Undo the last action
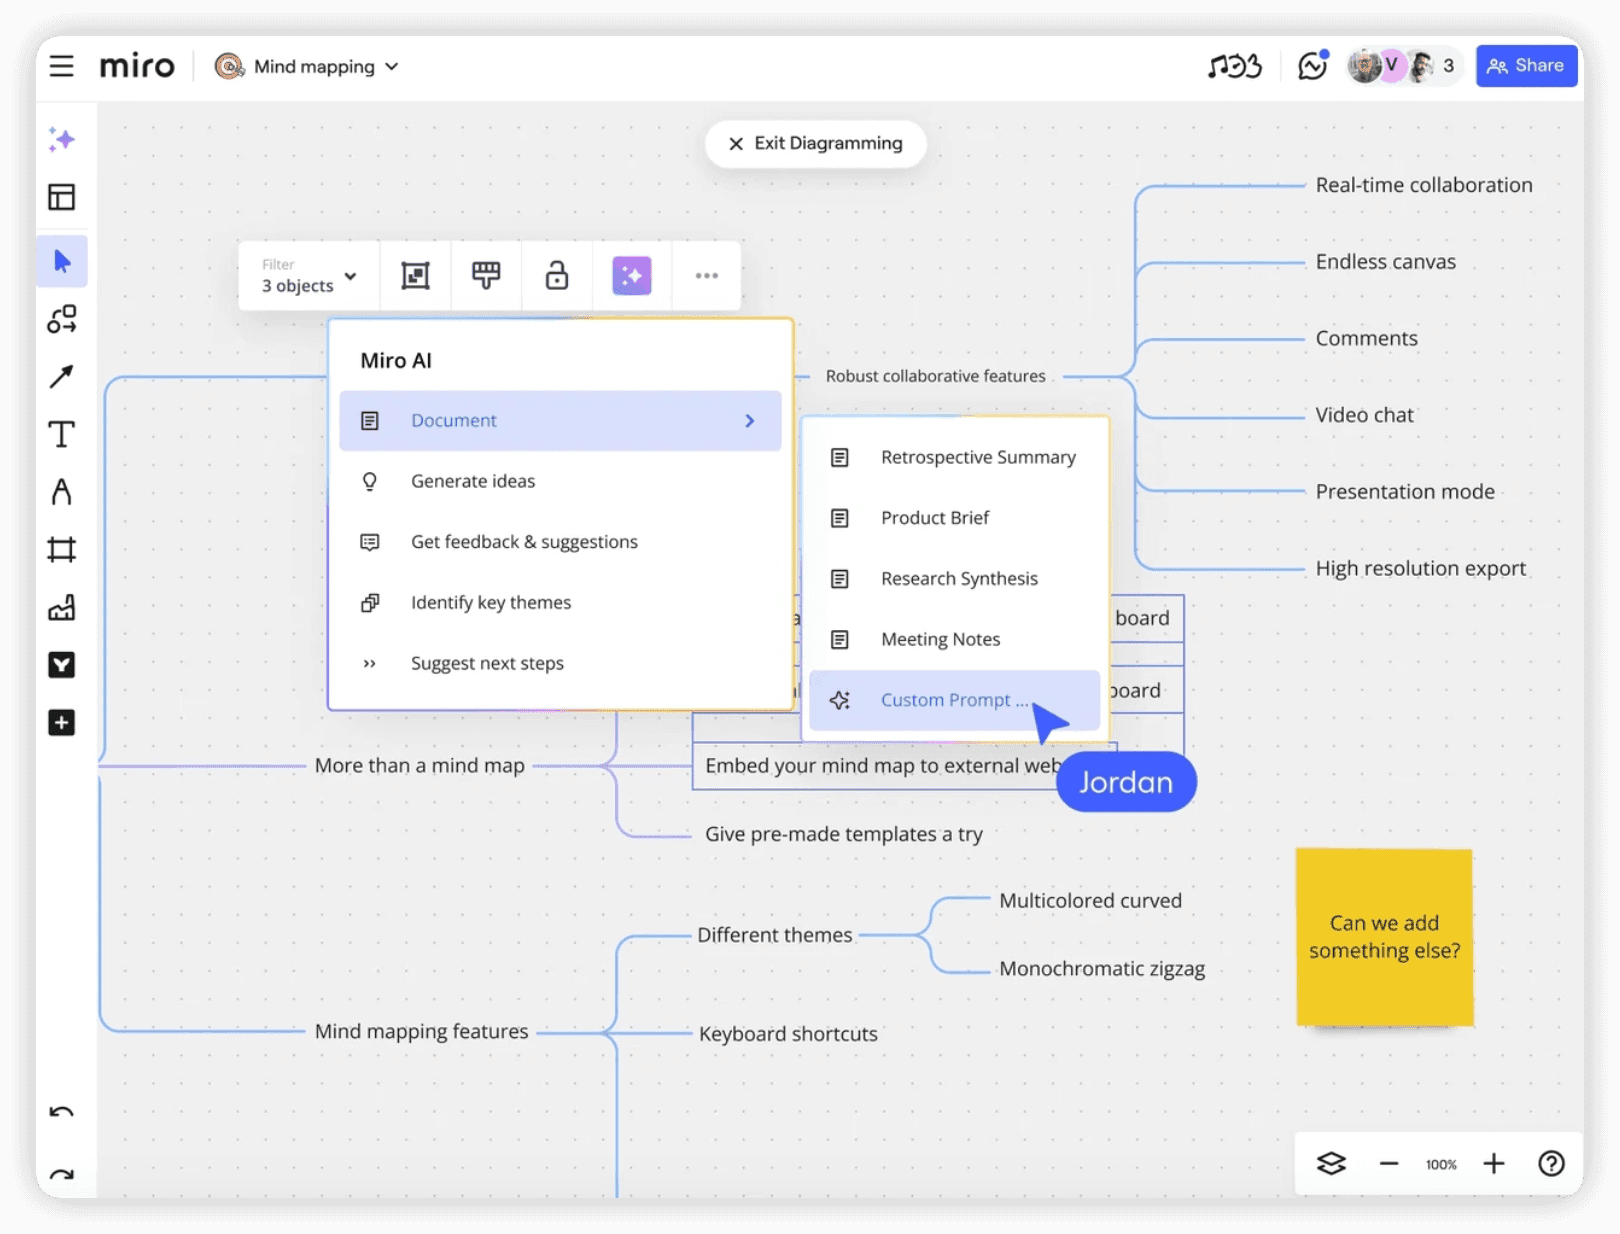Screen dimensions: 1620x1234 (62, 1112)
